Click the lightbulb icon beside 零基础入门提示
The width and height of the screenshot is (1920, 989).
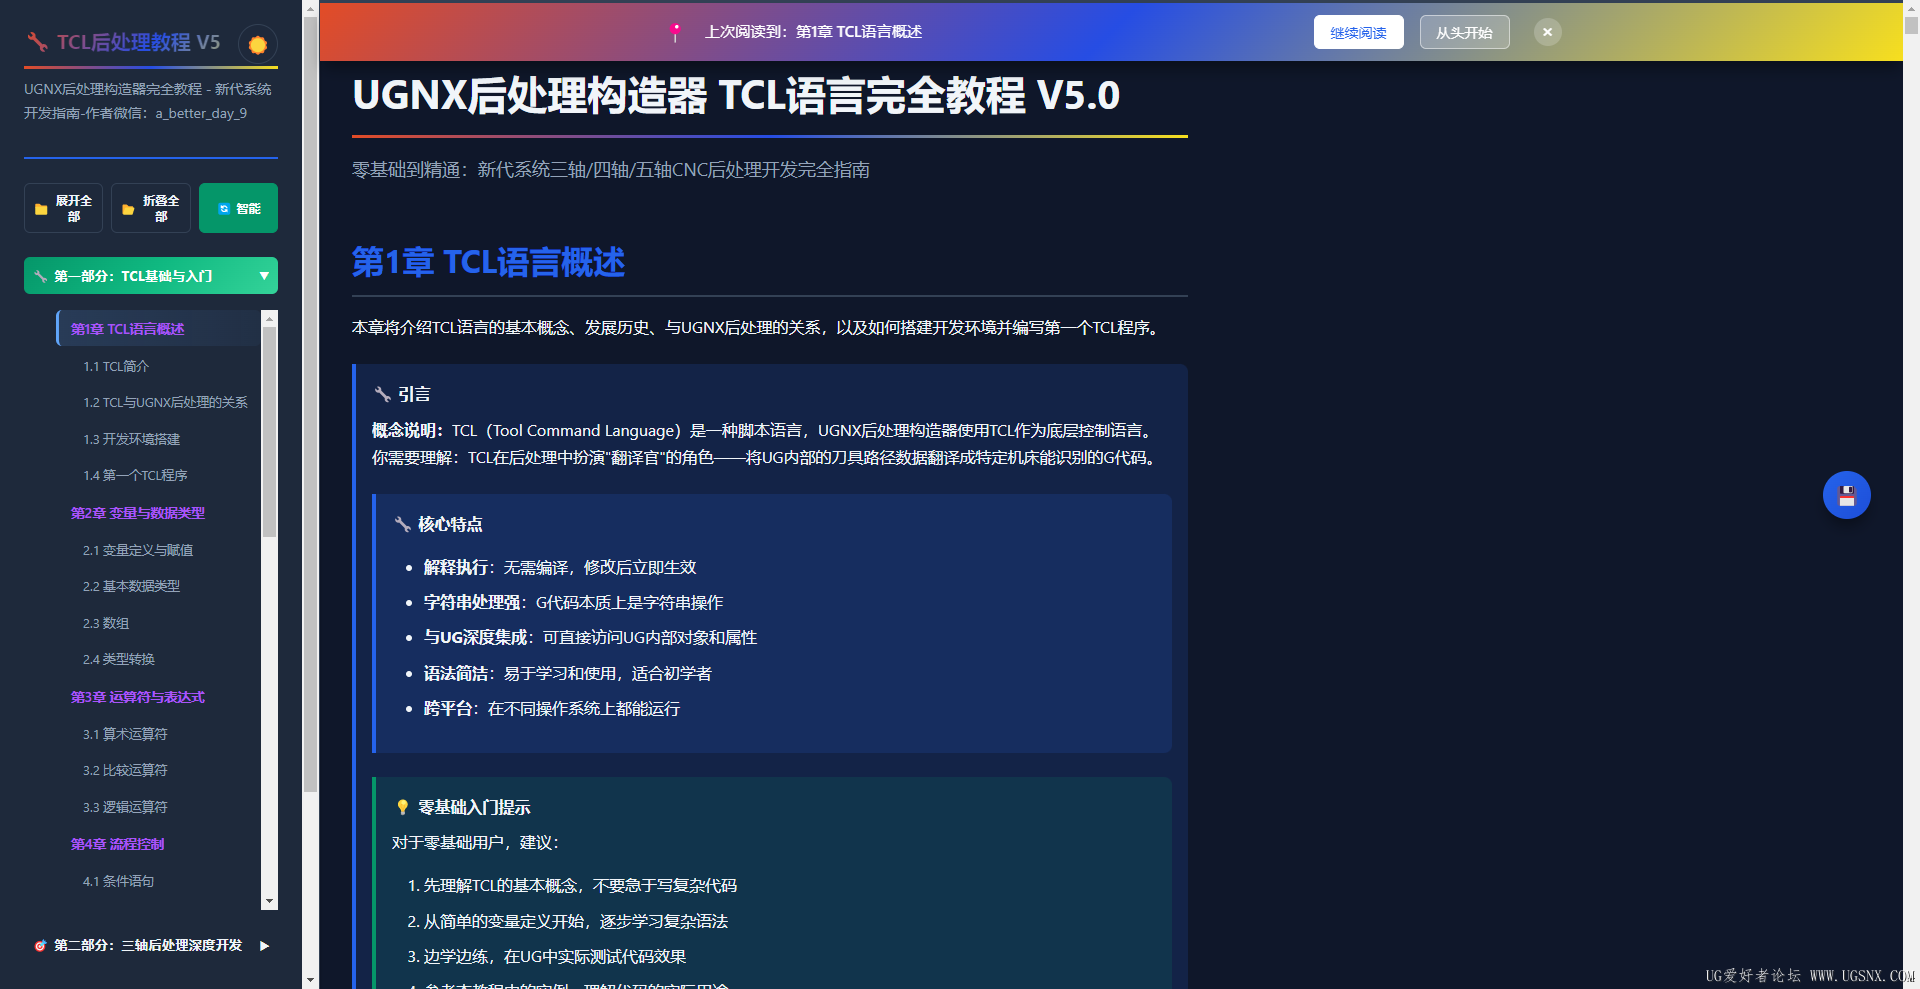(402, 807)
